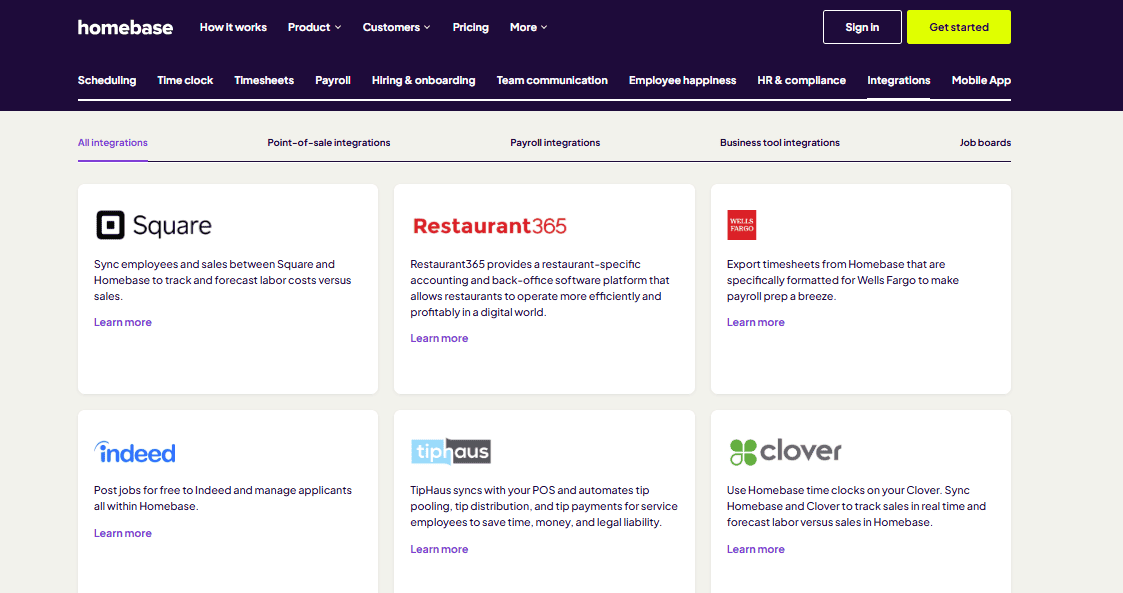Click the Indeed logo
Image resolution: width=1123 pixels, height=593 pixels.
[x=135, y=452]
